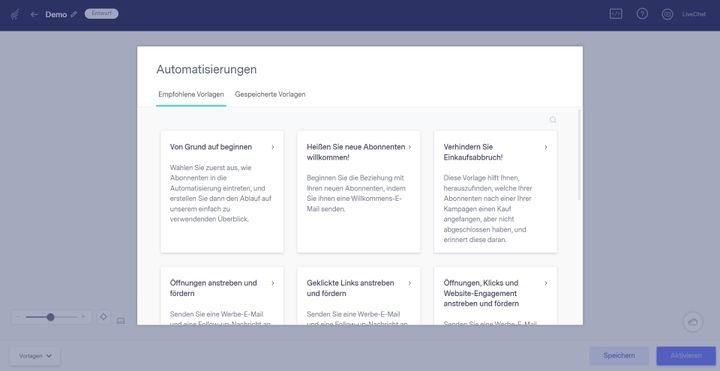Open the chevron on Von Grund auf beginnen
Screen dimensions: 720x371
coord(273,147)
